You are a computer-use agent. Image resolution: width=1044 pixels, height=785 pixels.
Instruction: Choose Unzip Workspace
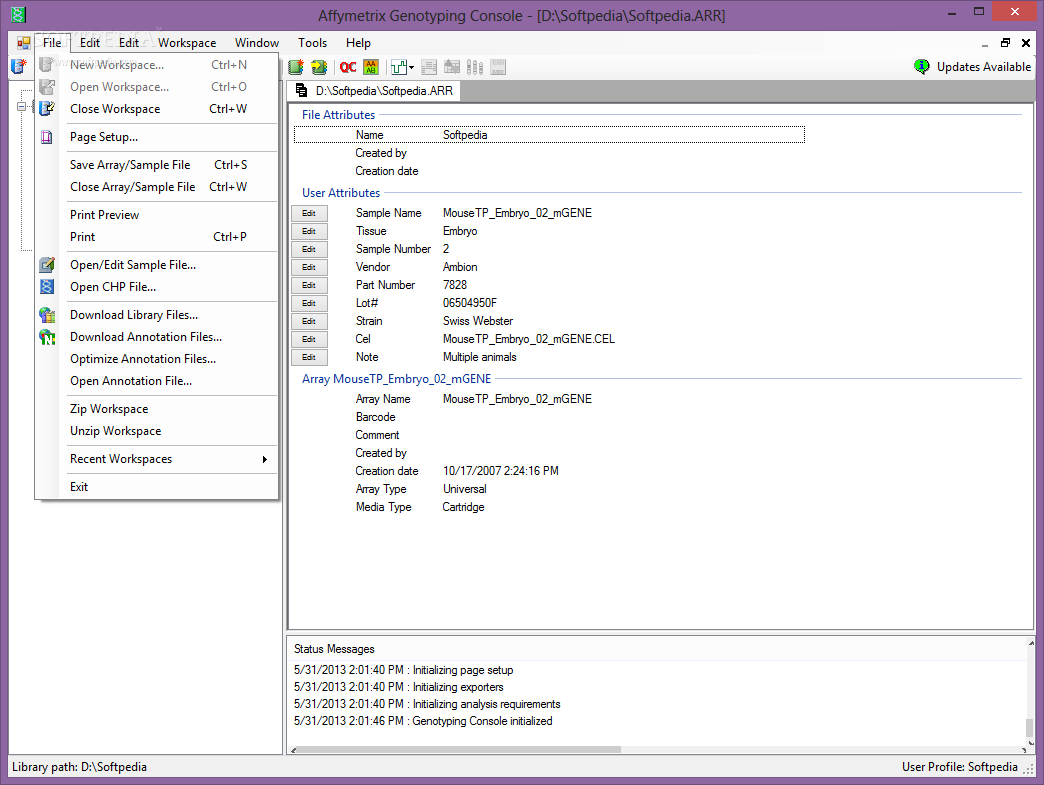(157, 431)
